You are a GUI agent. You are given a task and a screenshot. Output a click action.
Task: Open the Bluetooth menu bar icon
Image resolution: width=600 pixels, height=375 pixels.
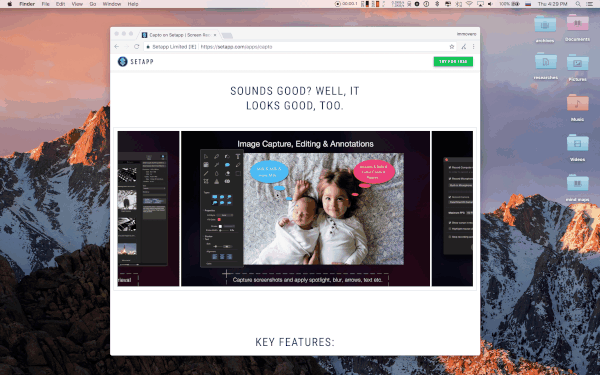coord(437,4)
